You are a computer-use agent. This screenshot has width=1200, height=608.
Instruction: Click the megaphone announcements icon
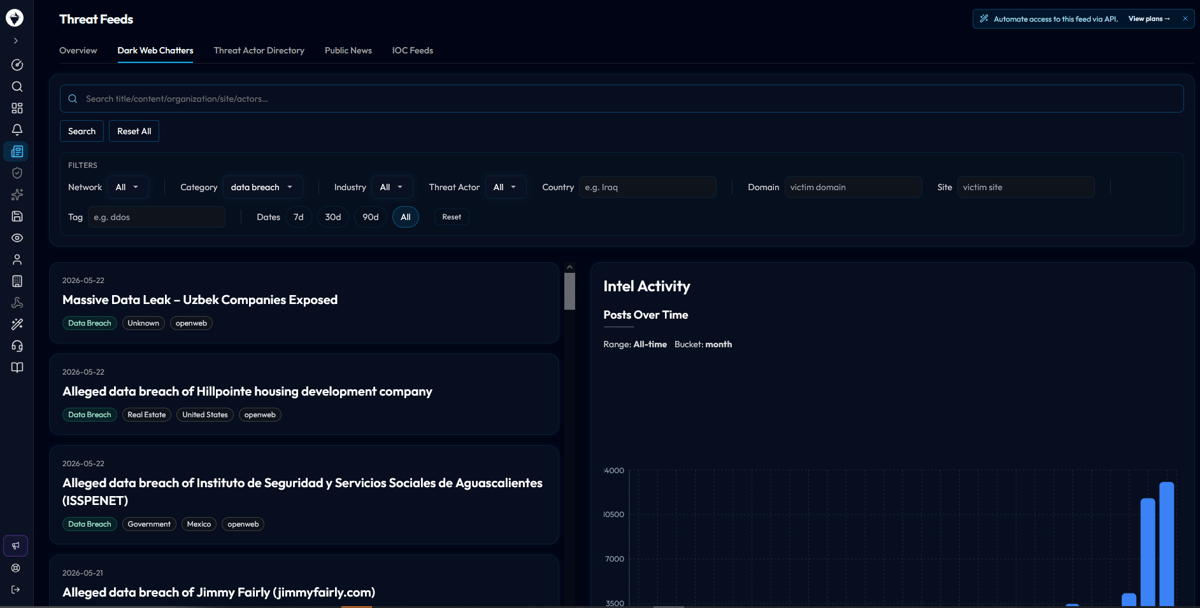[16, 546]
